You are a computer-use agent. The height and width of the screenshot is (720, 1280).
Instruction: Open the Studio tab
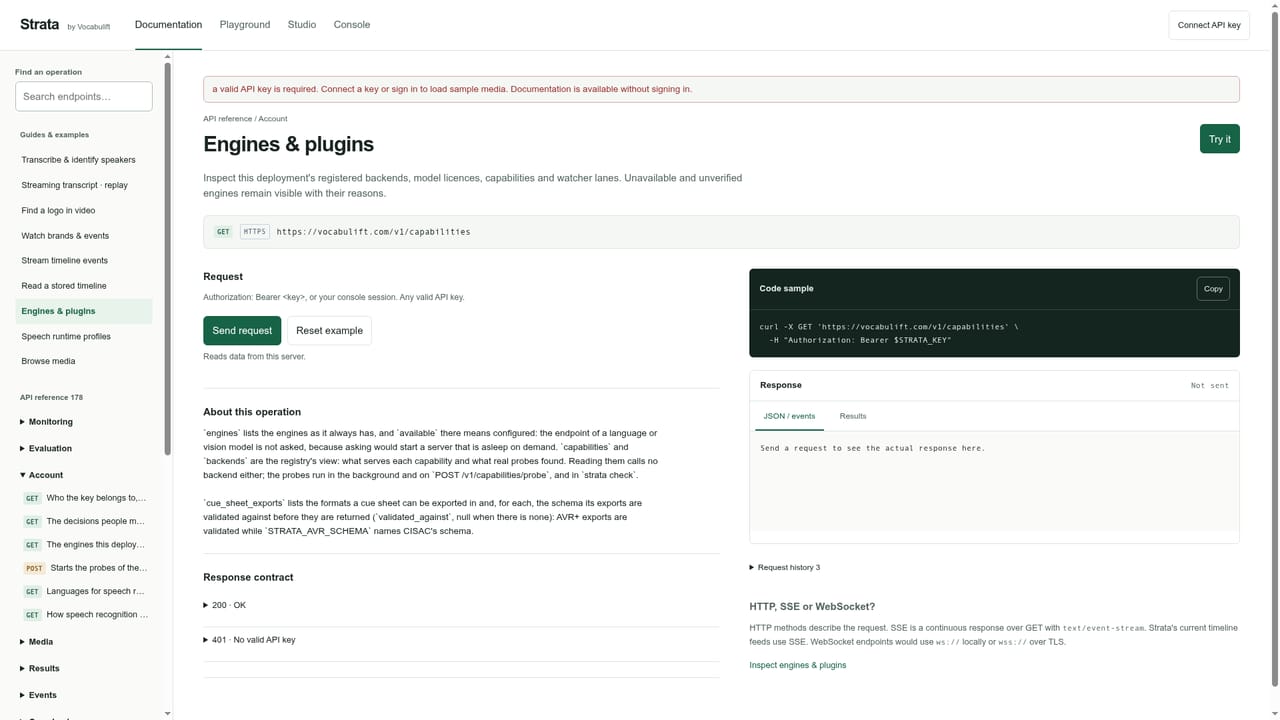(302, 24)
